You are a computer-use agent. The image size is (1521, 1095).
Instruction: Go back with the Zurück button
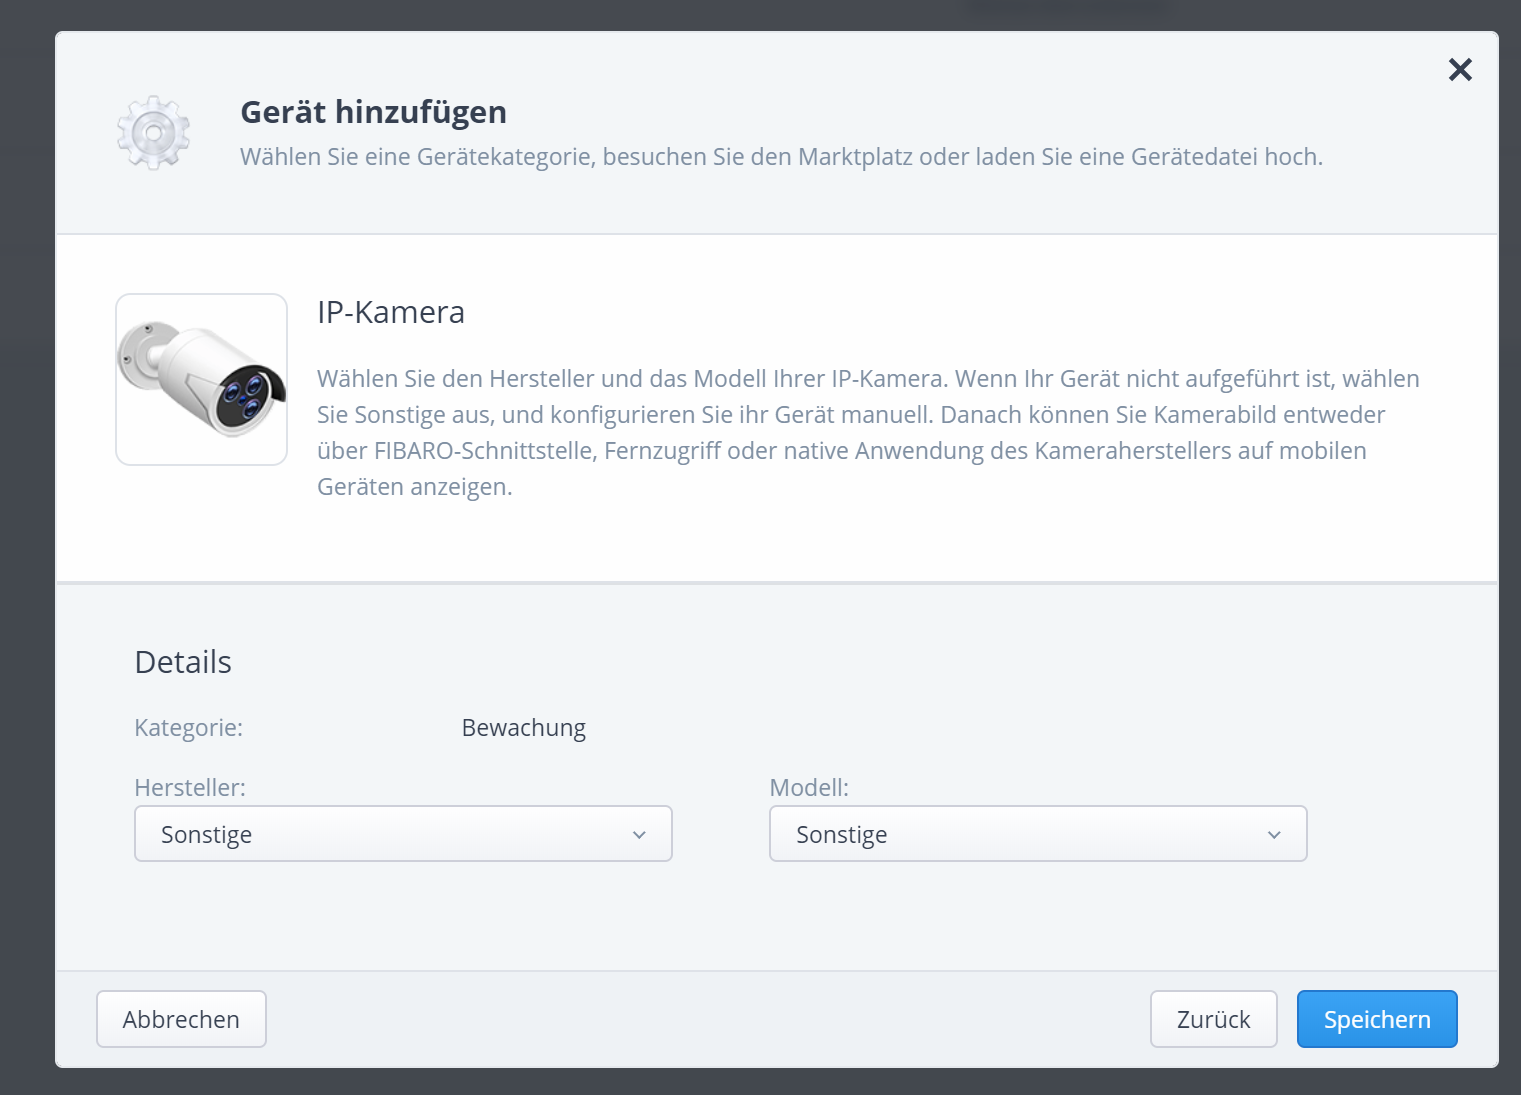[1213, 1019]
